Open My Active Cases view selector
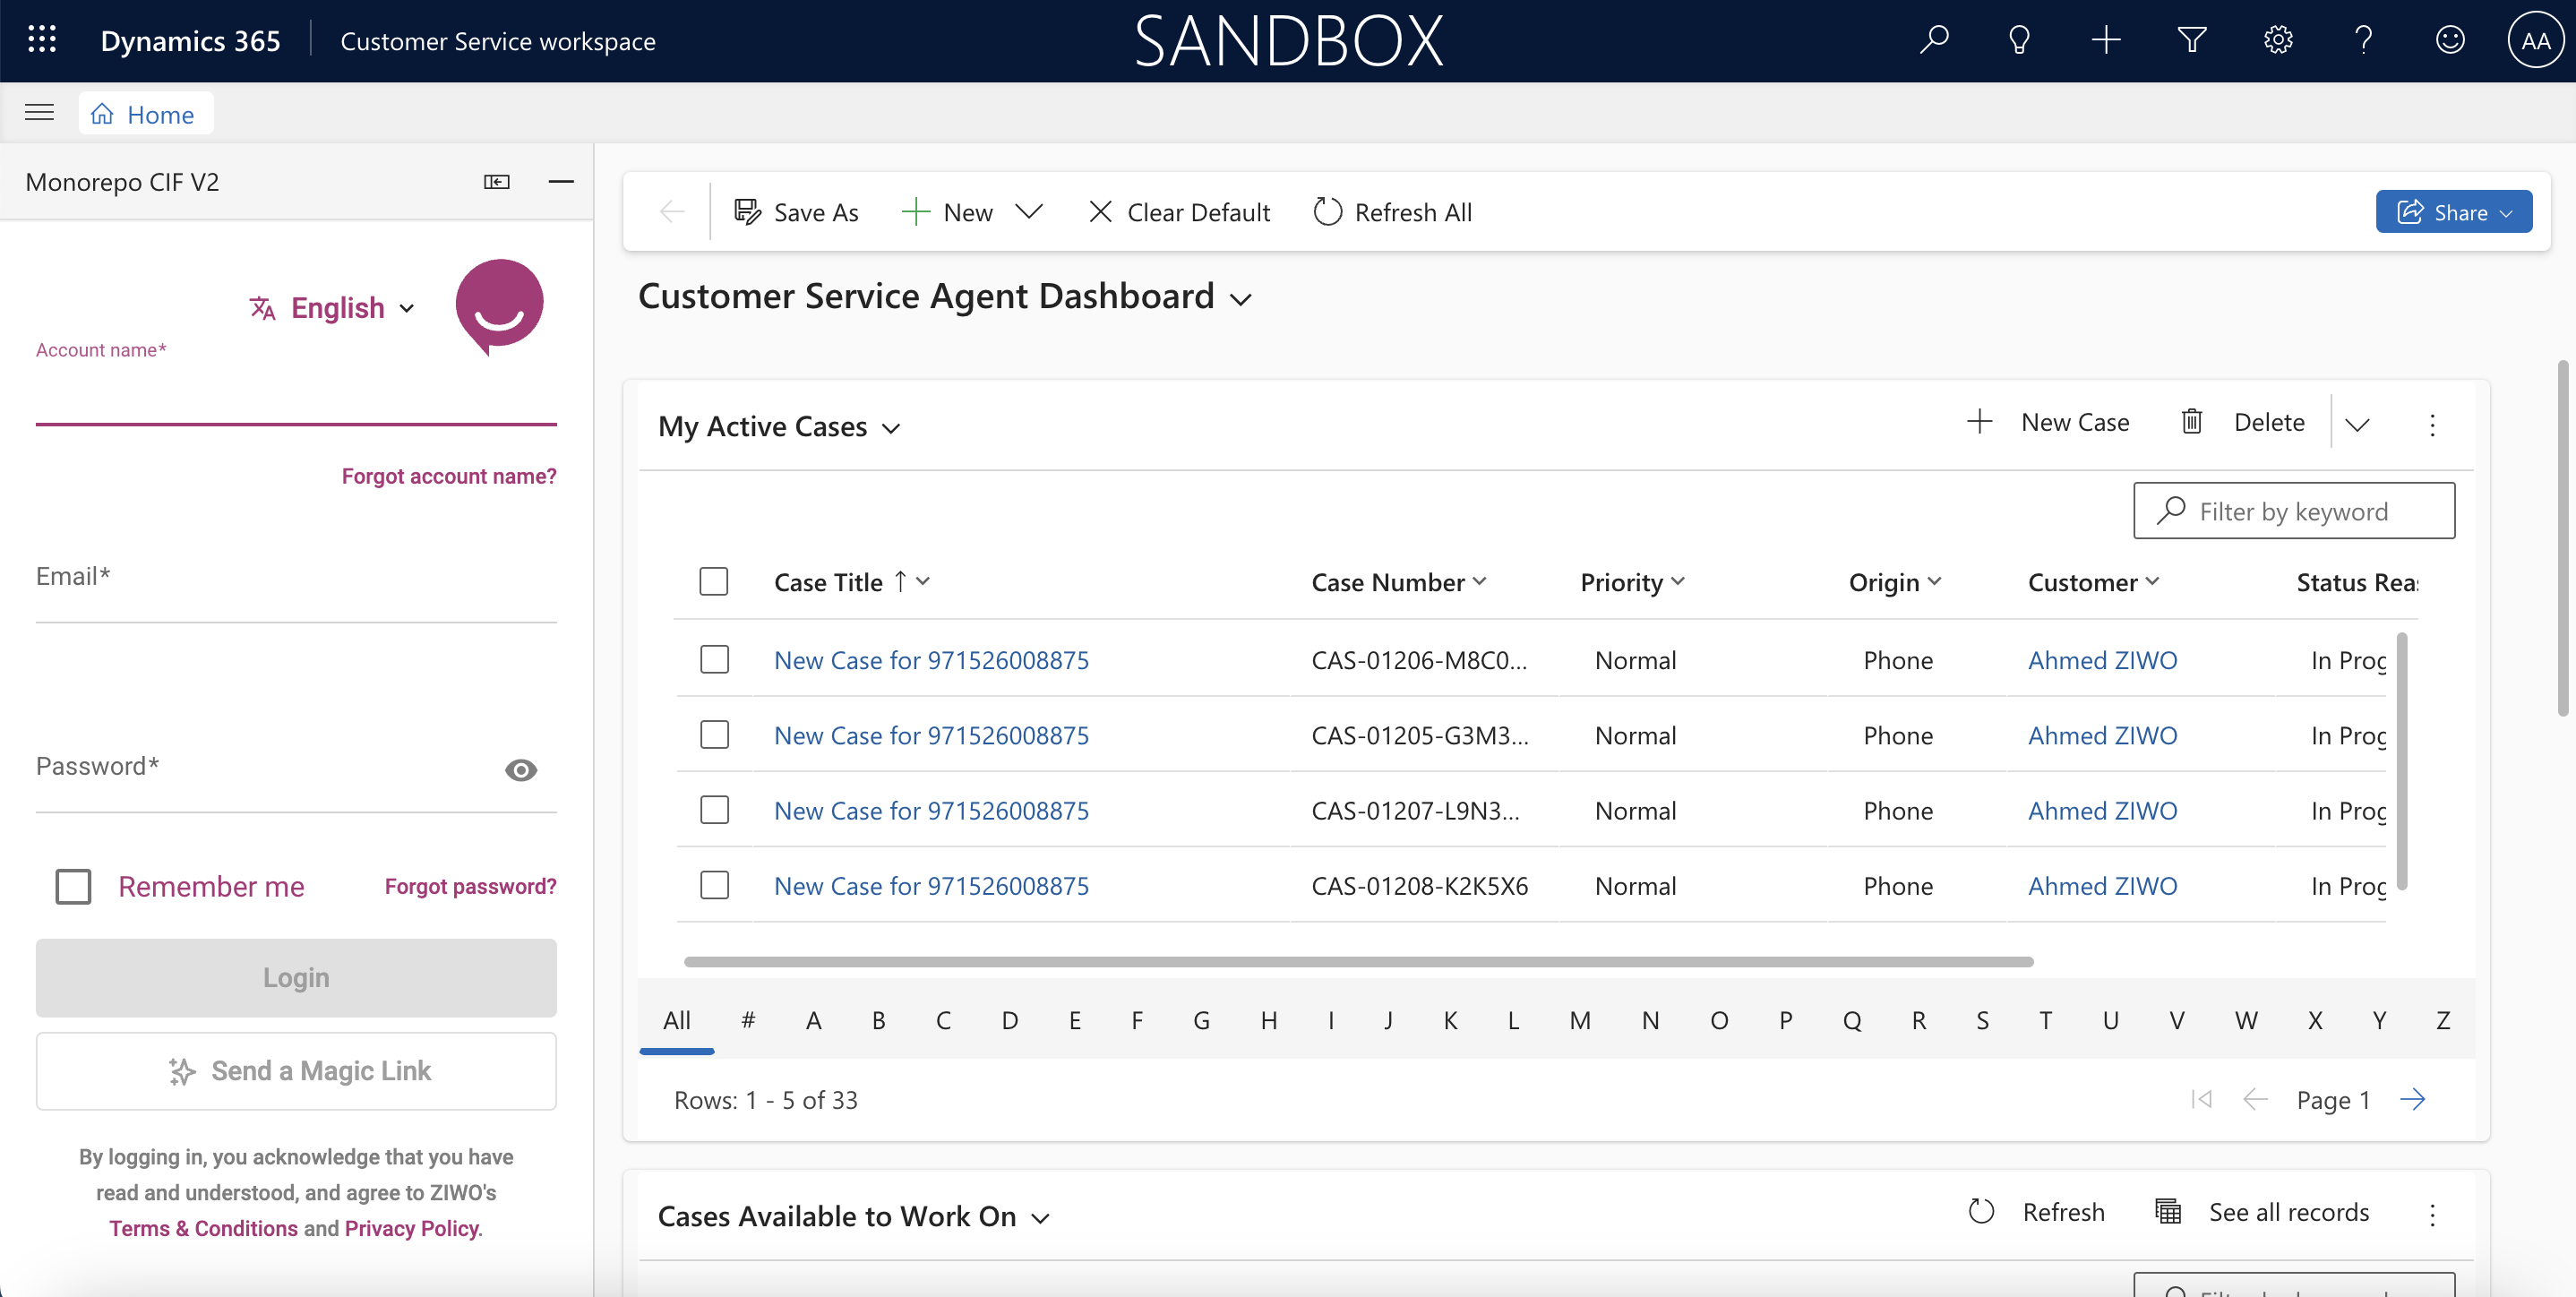The width and height of the screenshot is (2576, 1297). tap(779, 426)
